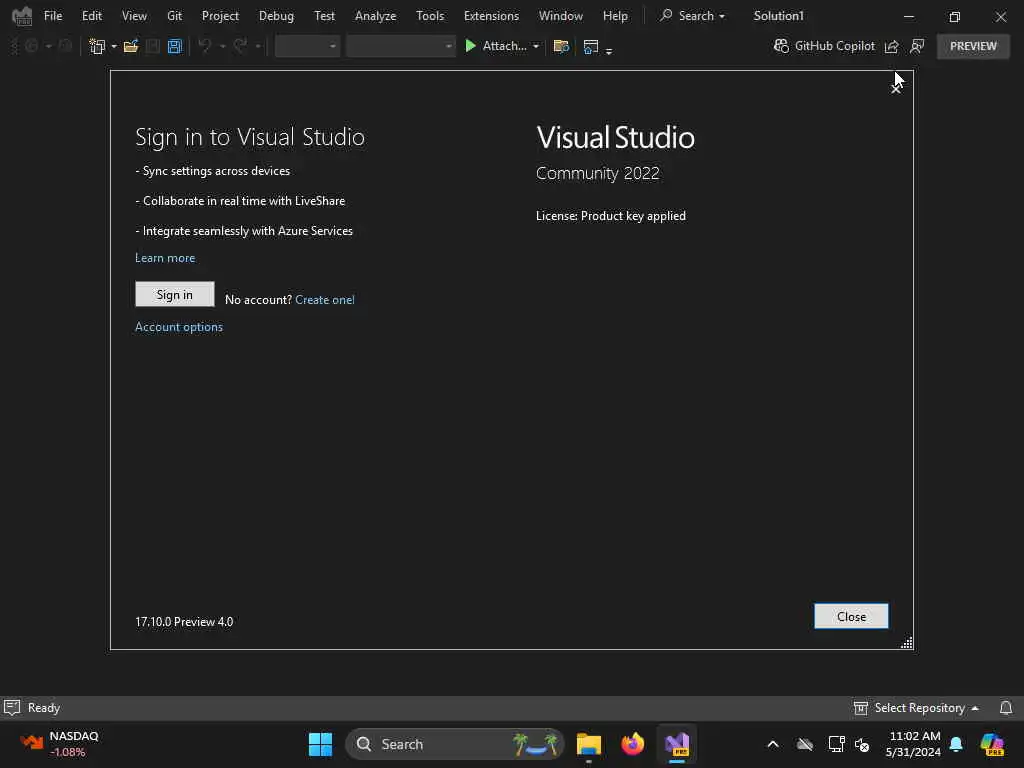The width and height of the screenshot is (1024, 768).
Task: Open the Extensions menu
Action: click(491, 16)
